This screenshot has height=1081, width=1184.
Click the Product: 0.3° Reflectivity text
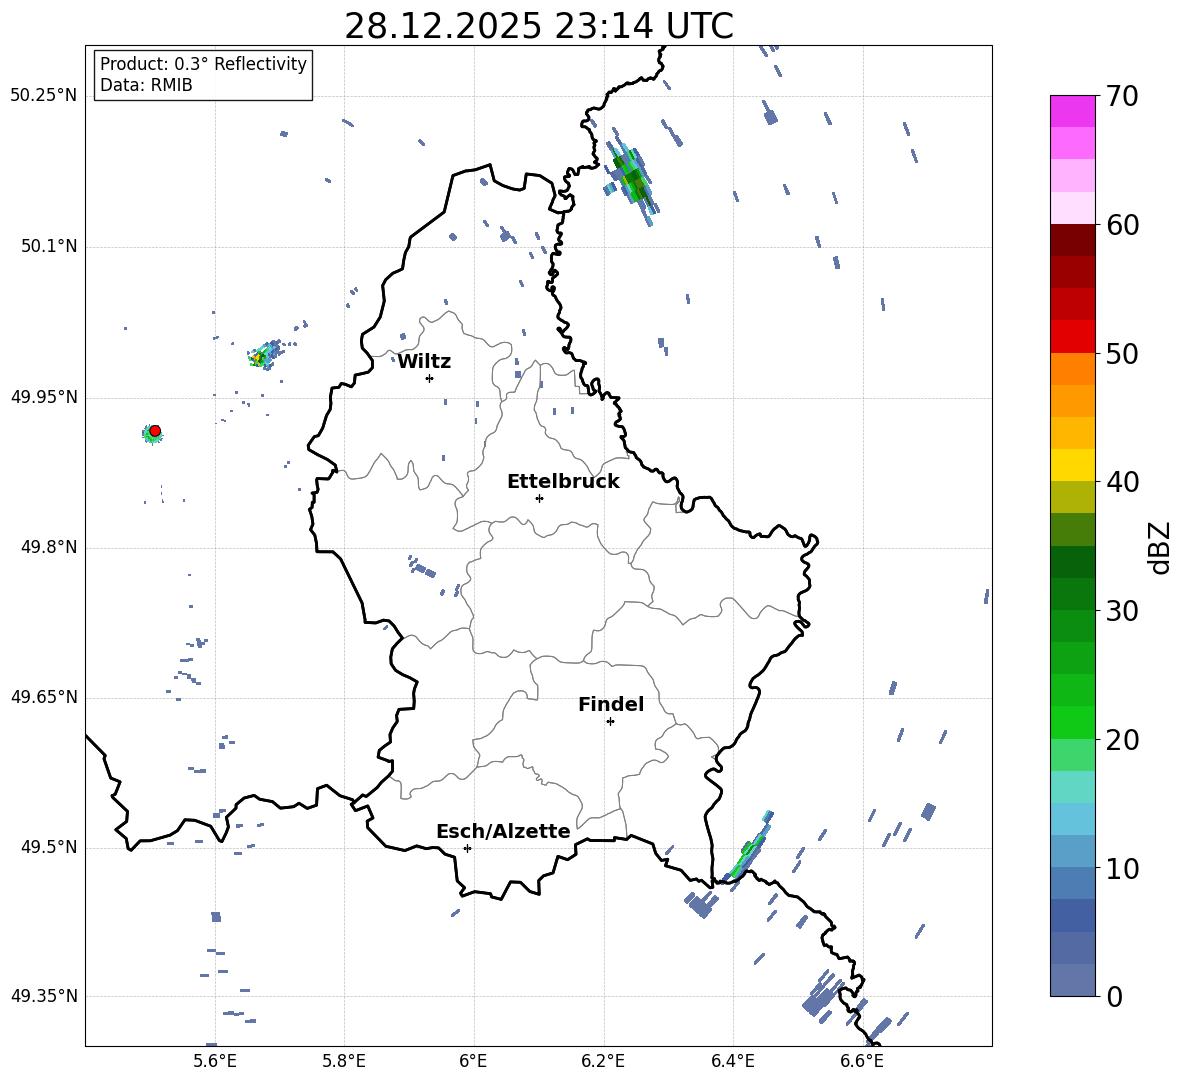pyautogui.click(x=203, y=64)
